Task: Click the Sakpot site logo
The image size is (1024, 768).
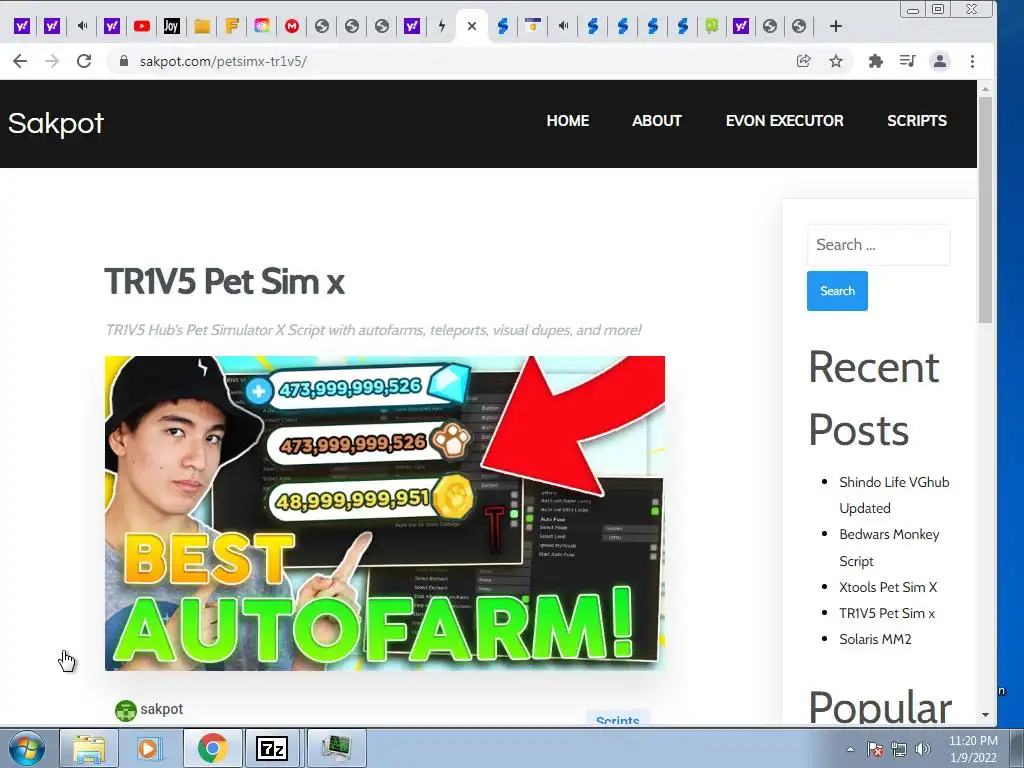Action: coord(56,123)
